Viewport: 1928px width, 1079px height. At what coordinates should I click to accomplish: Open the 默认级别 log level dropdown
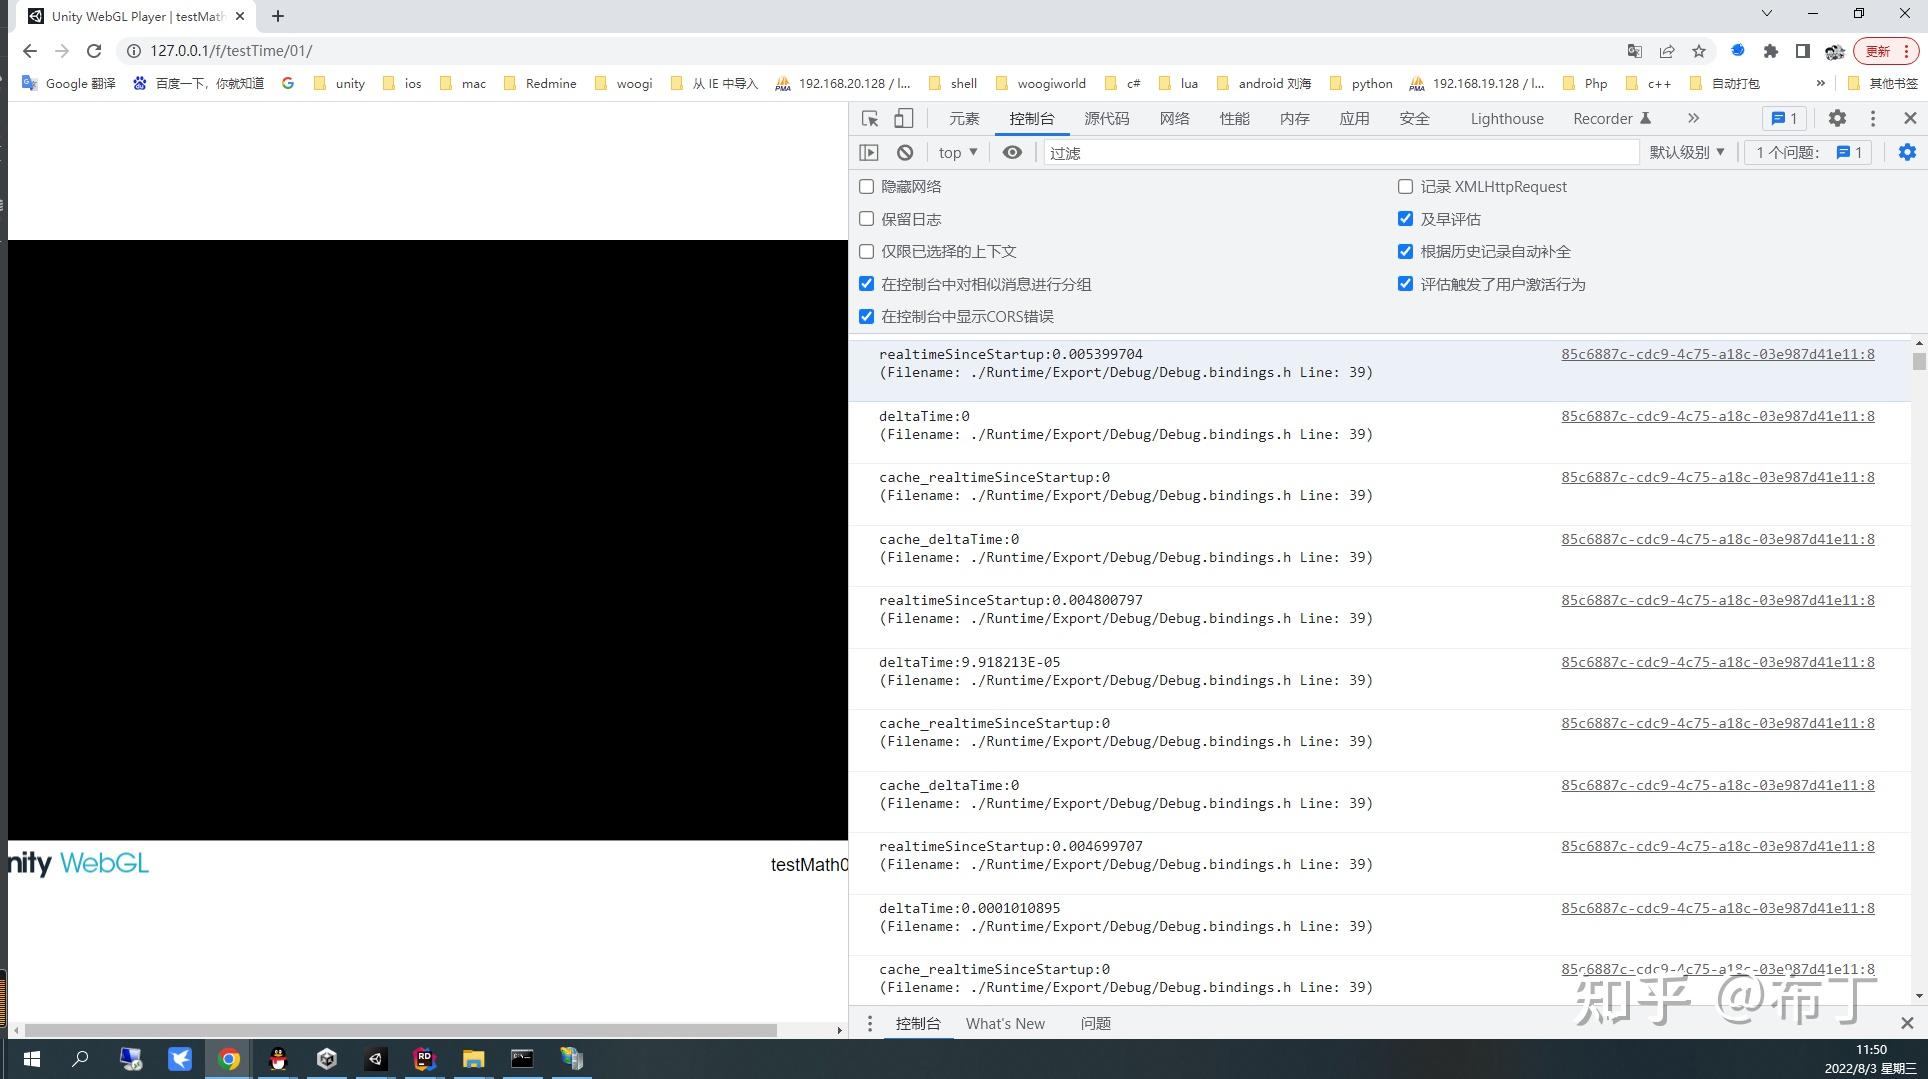(1687, 152)
